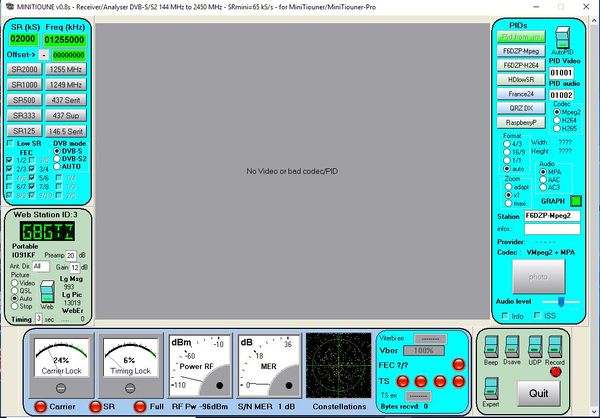
Task: Adjust the Audio level slider
Action: 562,300
